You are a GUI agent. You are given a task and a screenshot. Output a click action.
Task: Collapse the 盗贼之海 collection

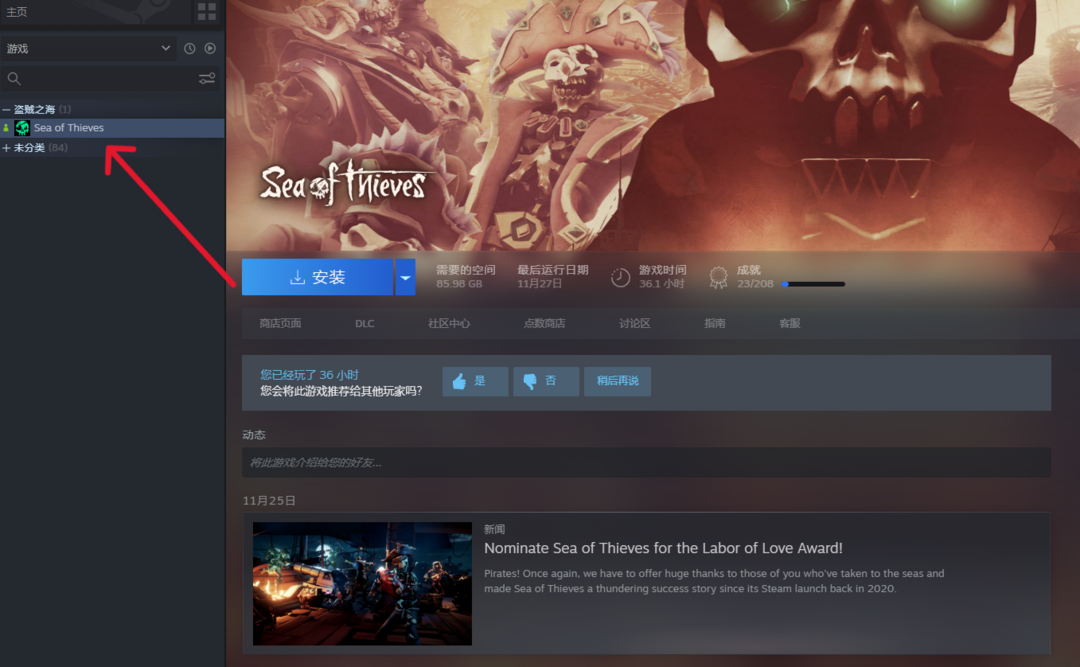tap(7, 109)
